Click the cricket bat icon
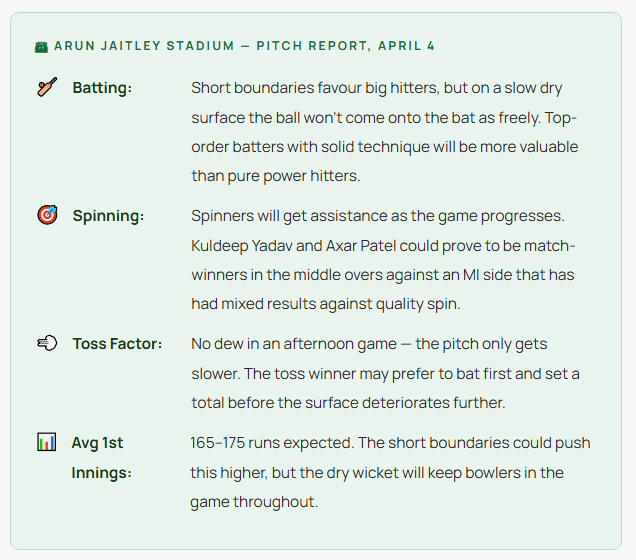This screenshot has width=636, height=560. [x=46, y=88]
